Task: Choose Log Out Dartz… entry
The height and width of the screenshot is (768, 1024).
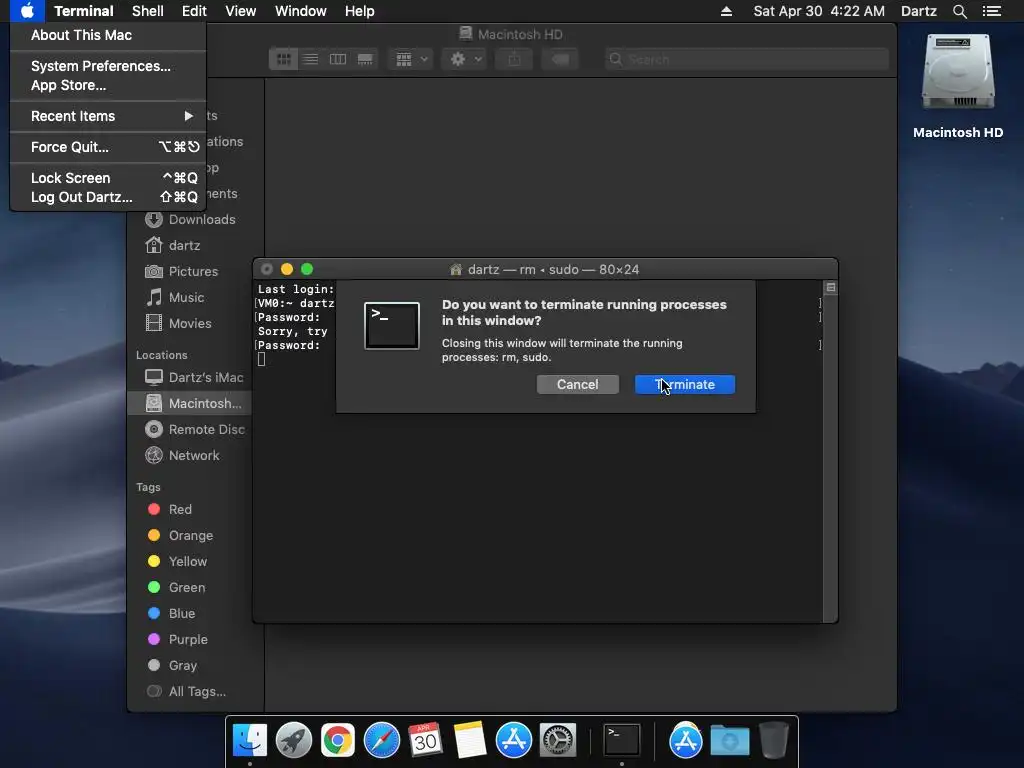Action: tap(108, 197)
